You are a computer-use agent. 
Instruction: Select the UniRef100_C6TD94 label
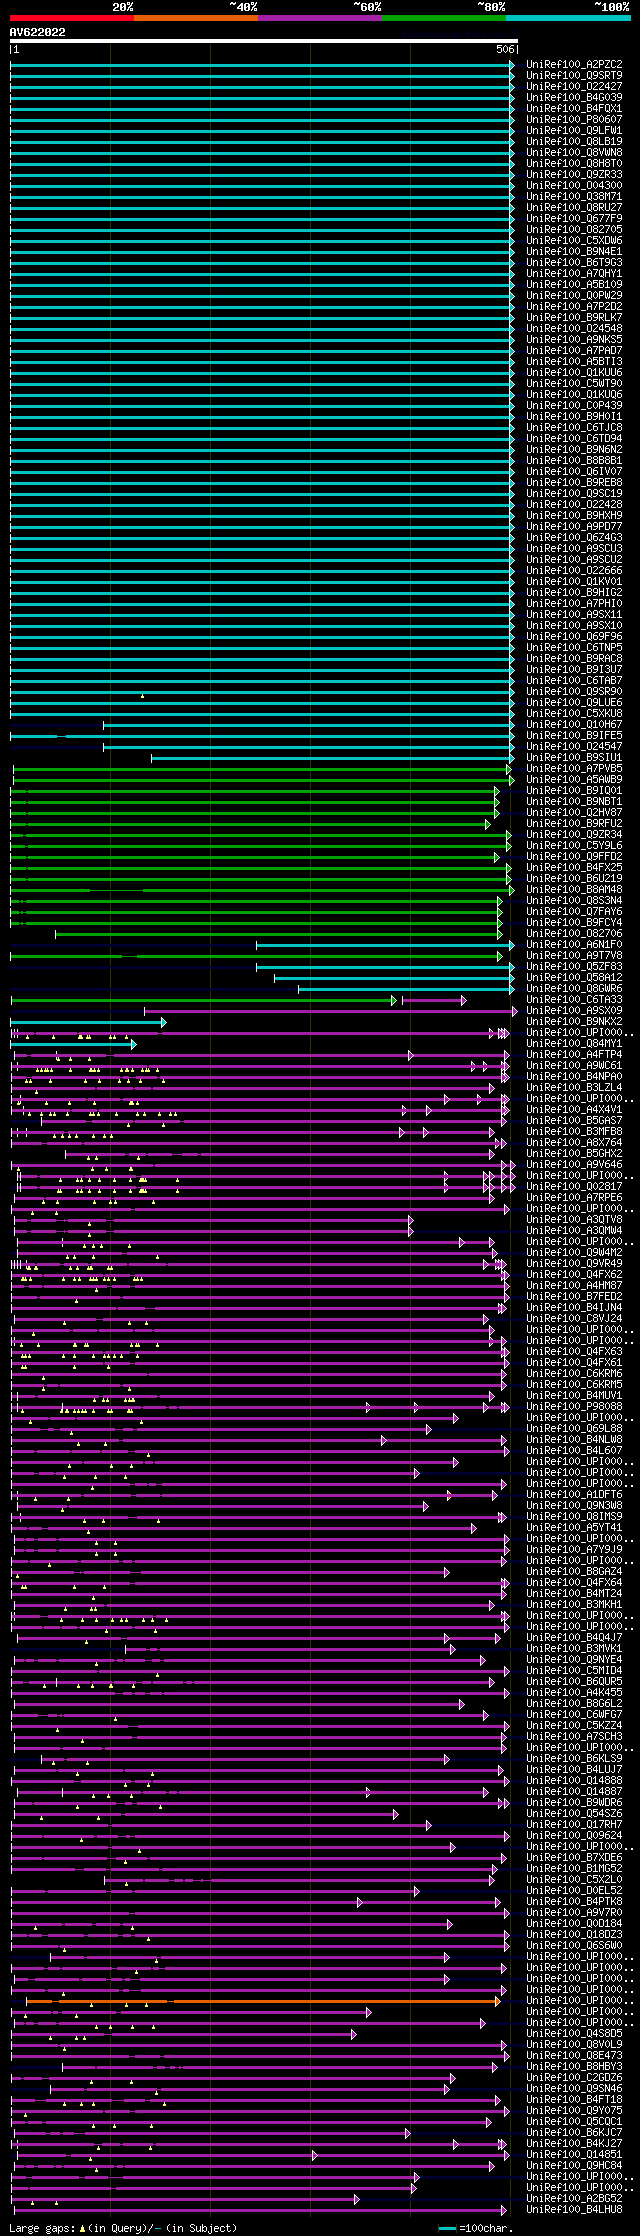point(574,438)
